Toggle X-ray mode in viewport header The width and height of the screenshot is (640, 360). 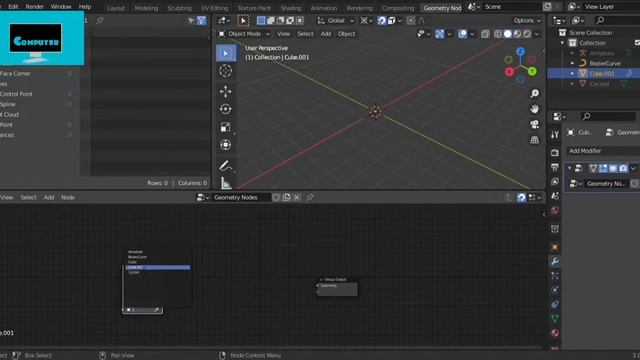click(x=485, y=34)
